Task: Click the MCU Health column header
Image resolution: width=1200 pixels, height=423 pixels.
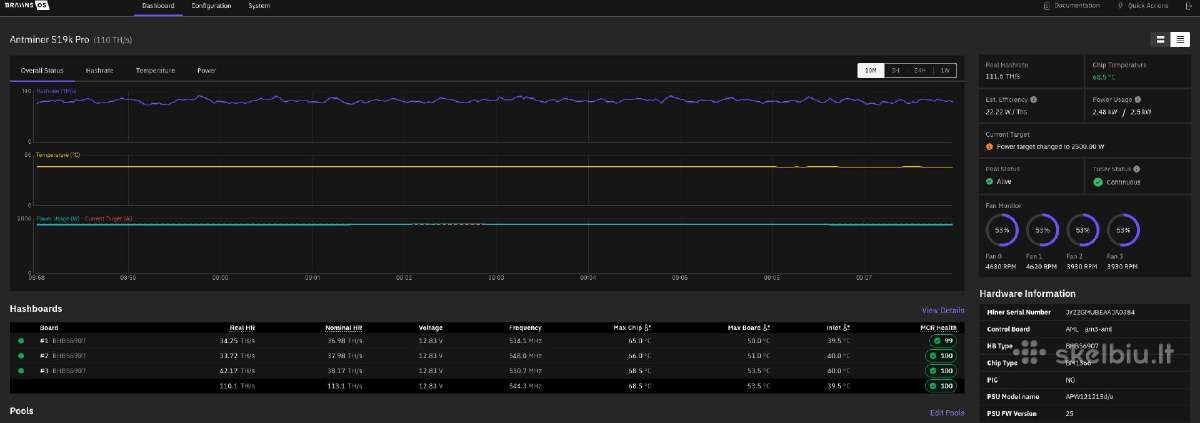Action: coord(938,327)
